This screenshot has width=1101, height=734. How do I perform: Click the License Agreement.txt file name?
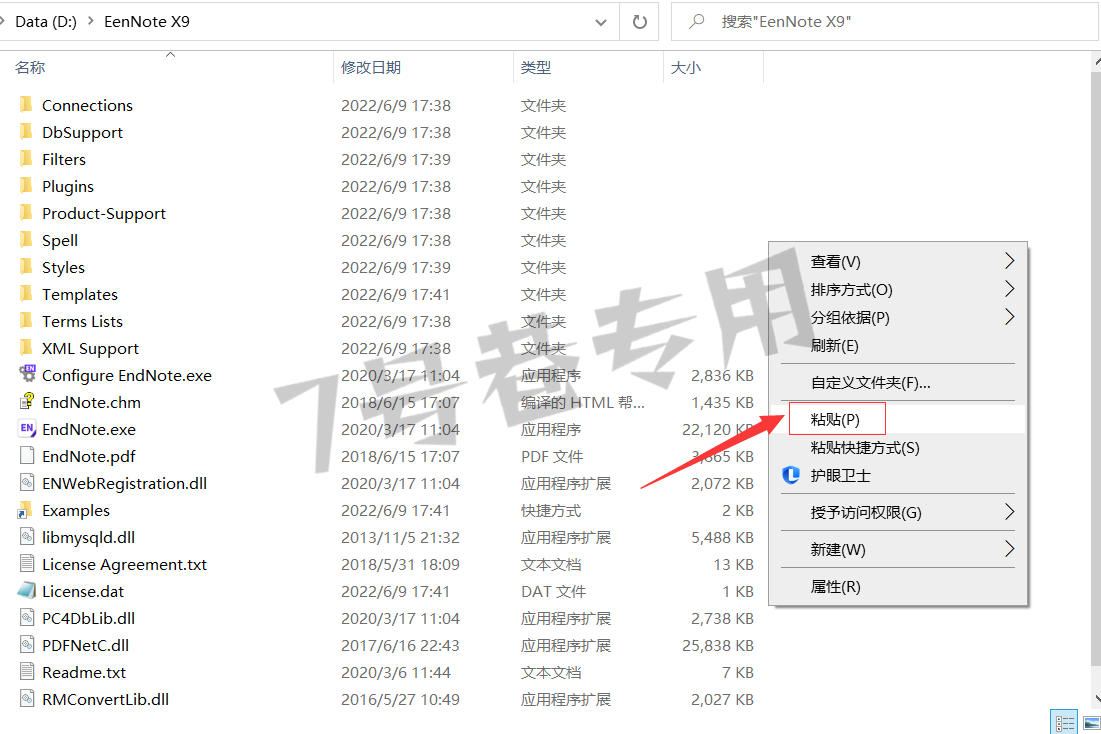pyautogui.click(x=124, y=565)
